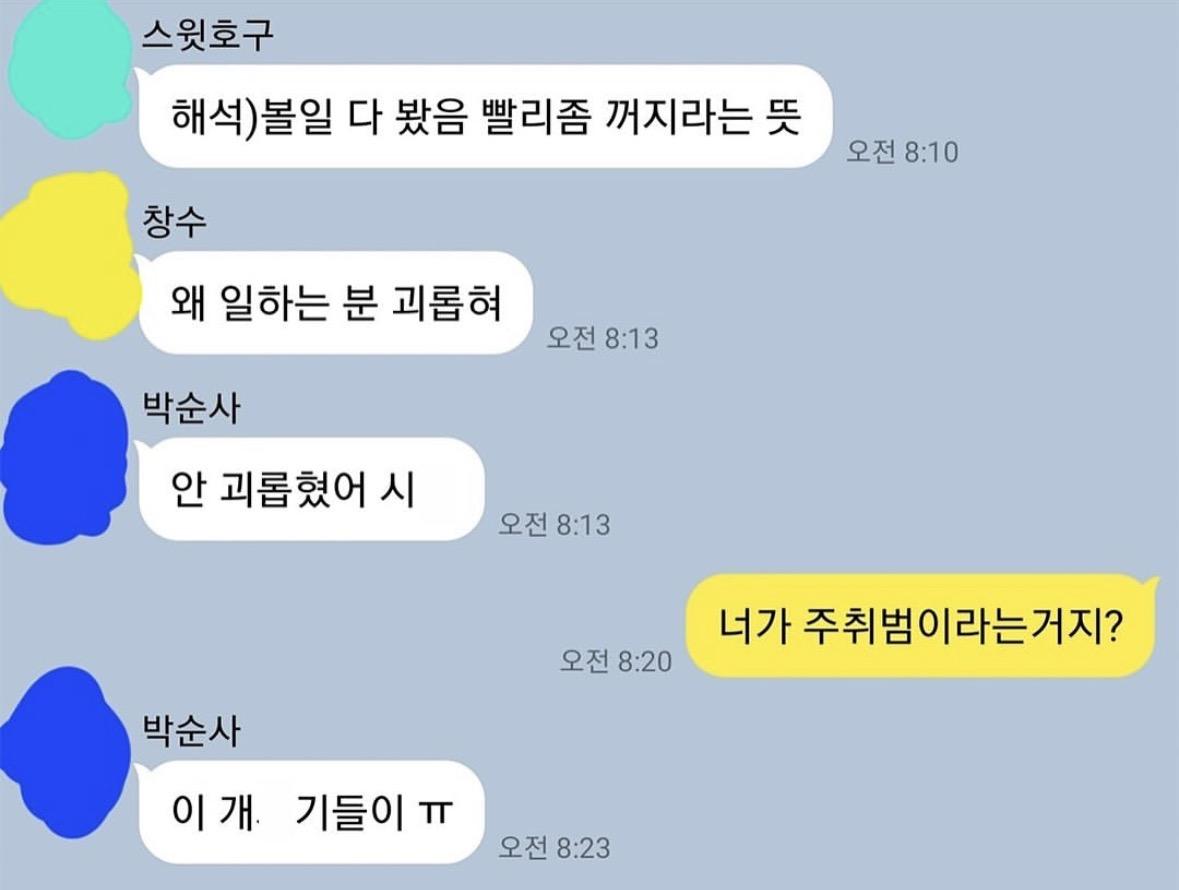Select the sender name 스윗호구

tap(208, 35)
